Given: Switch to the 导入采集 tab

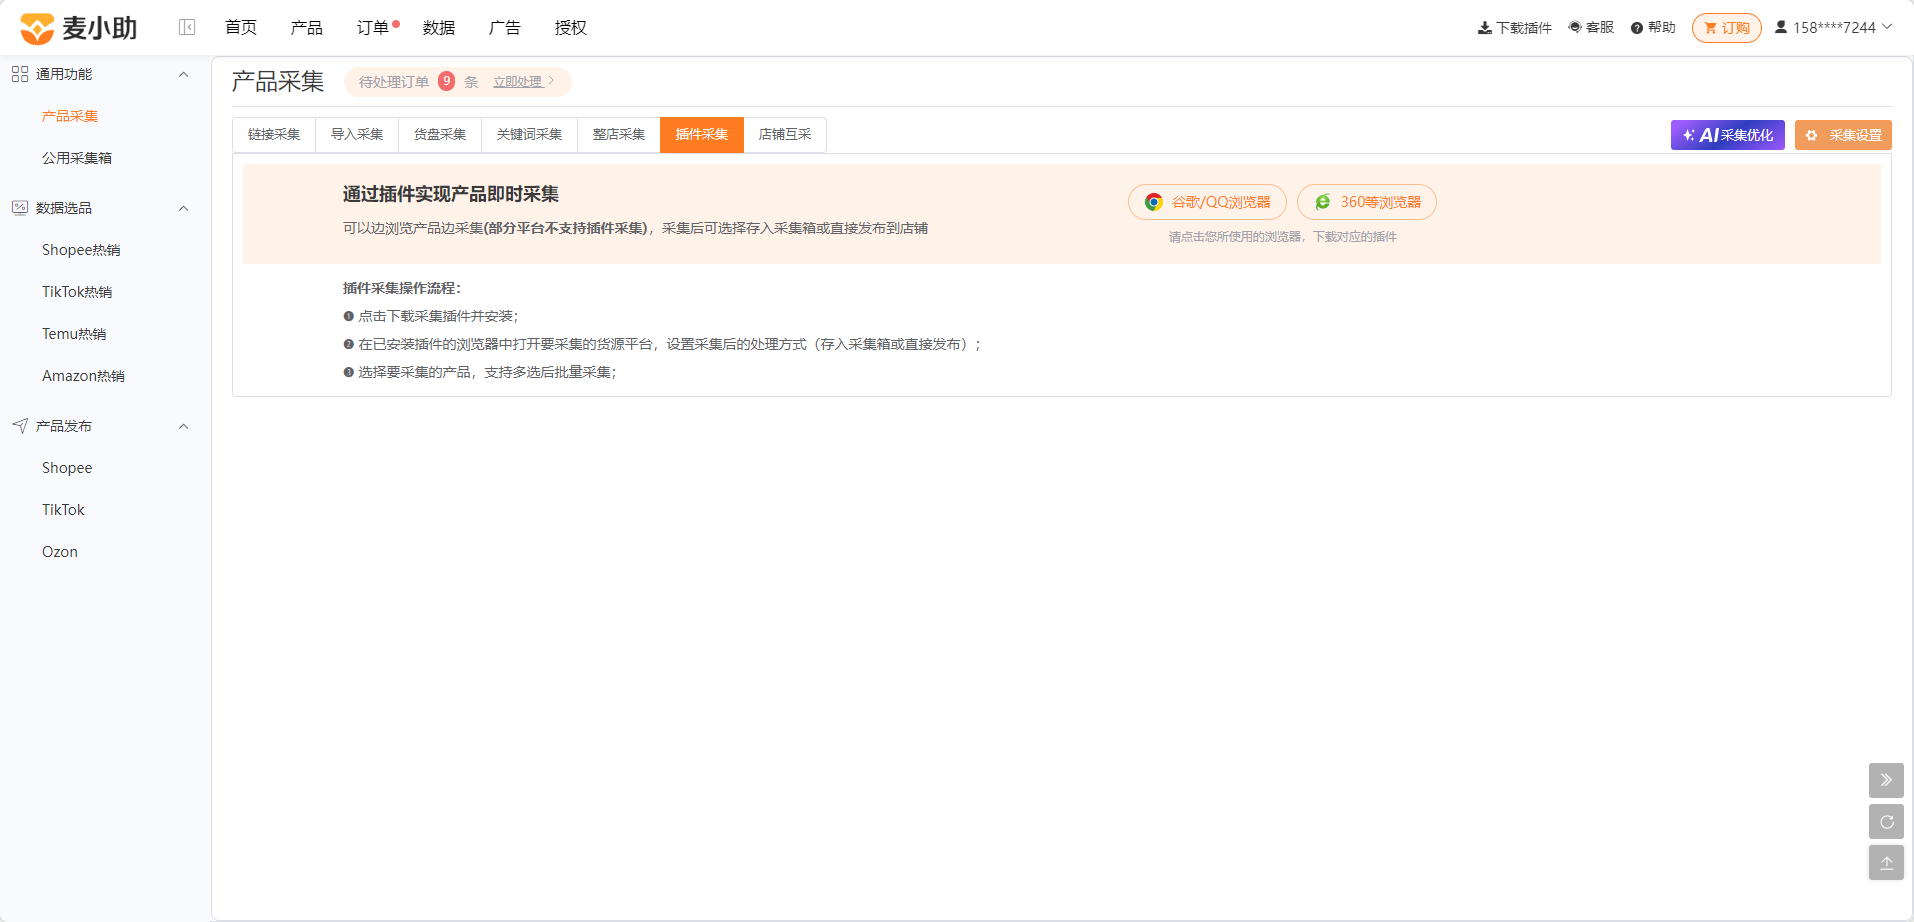Looking at the screenshot, I should pyautogui.click(x=357, y=135).
